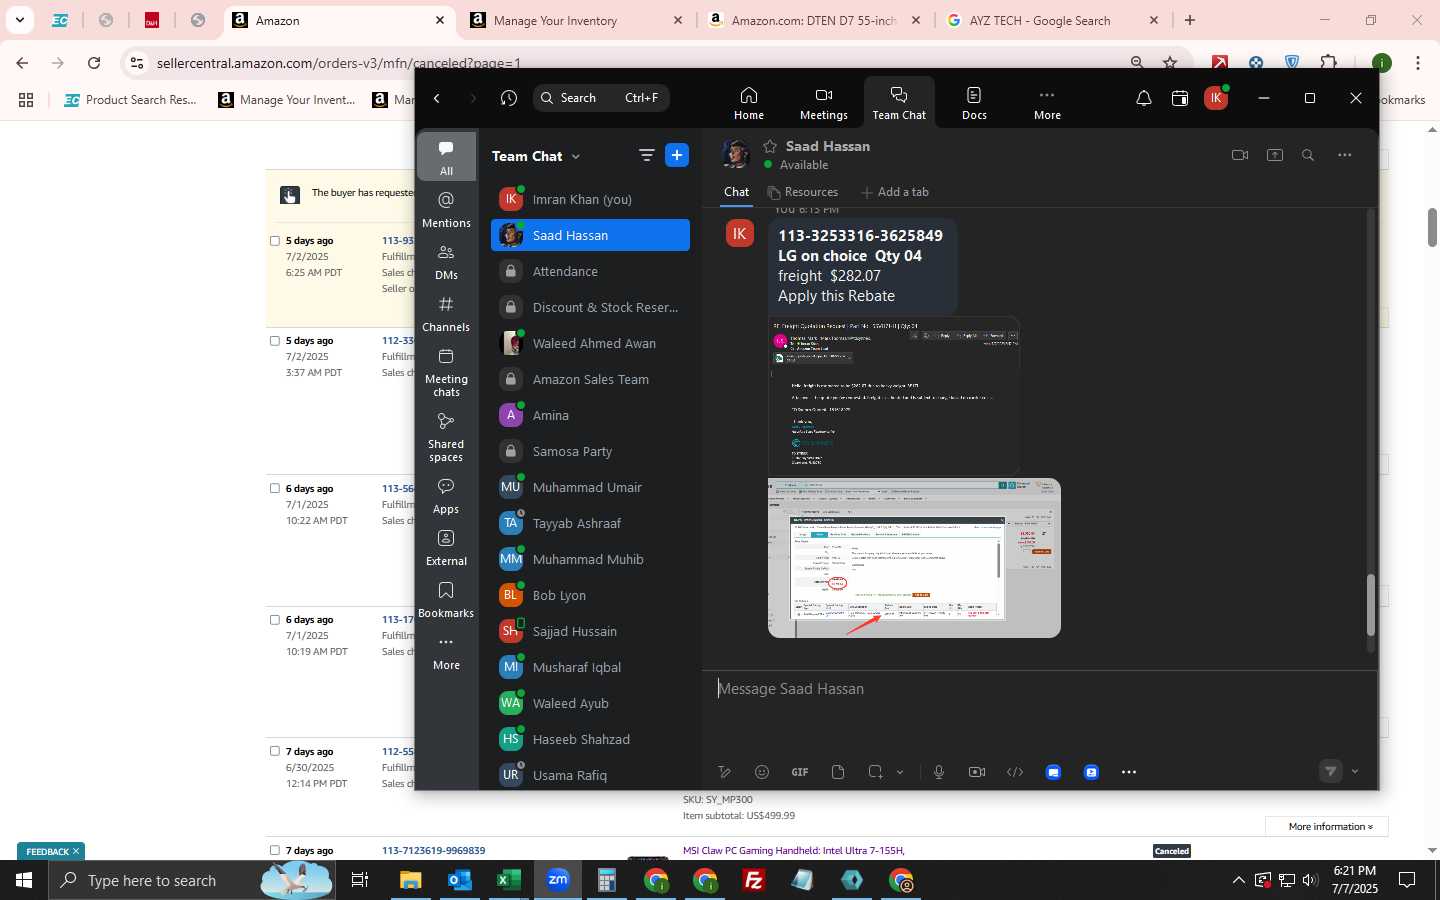
Task: Star Saad Hassan contact
Action: click(x=770, y=146)
